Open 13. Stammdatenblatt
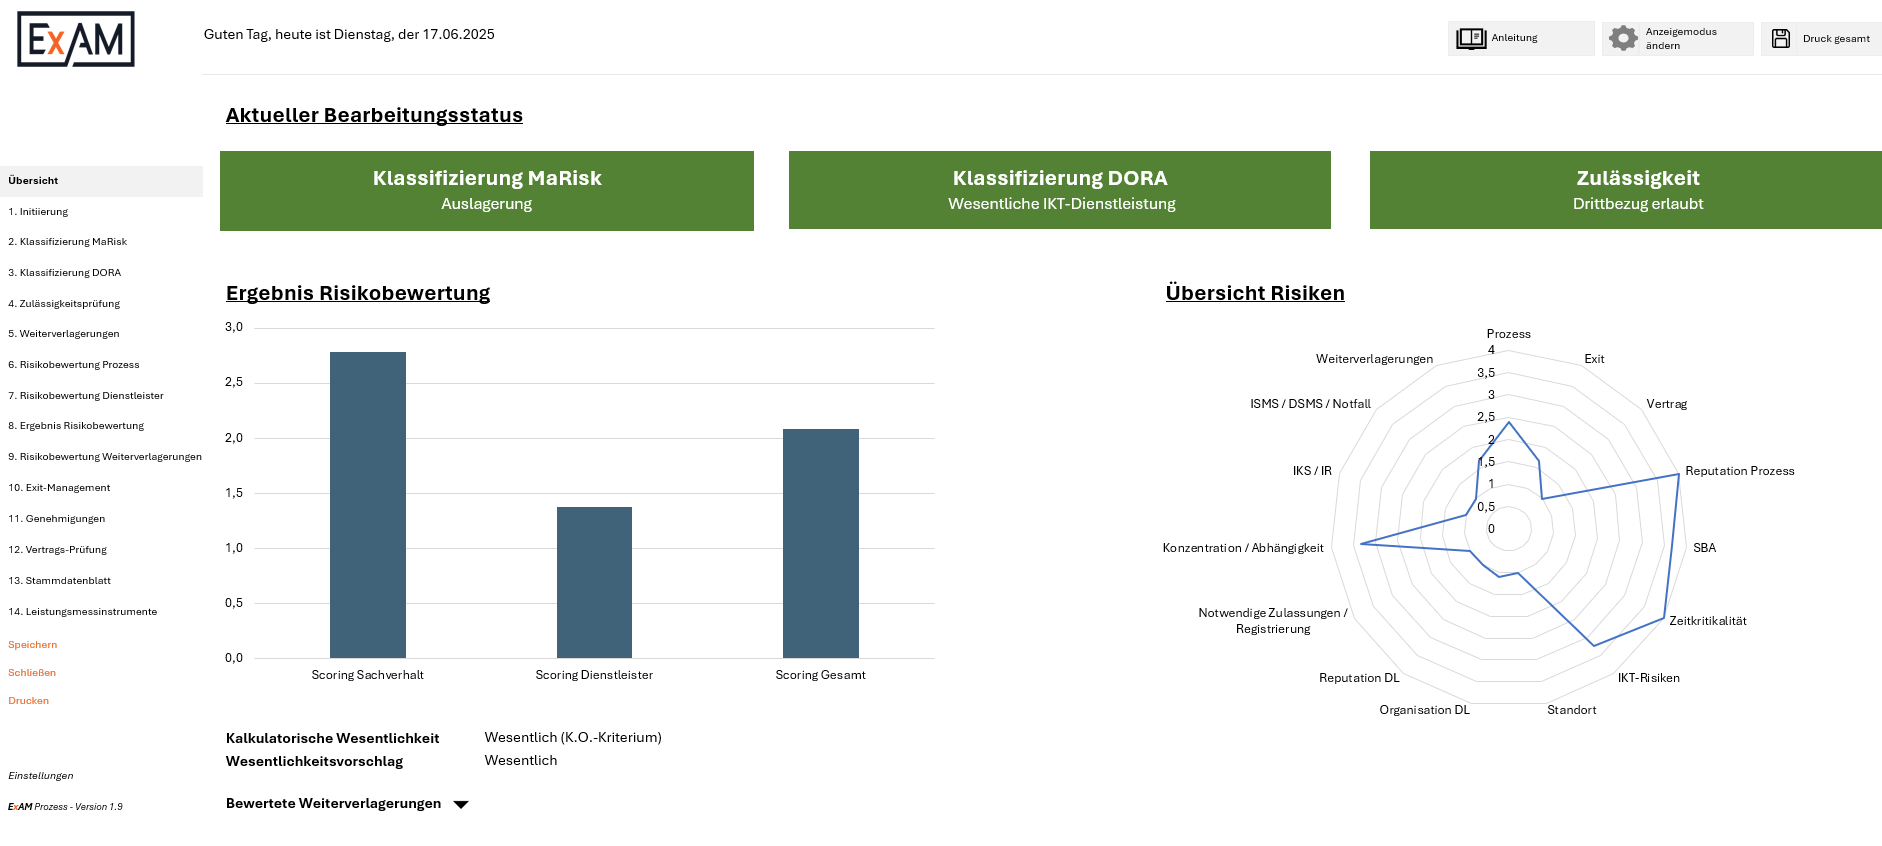Screen dimensions: 1882x846 tap(60, 581)
